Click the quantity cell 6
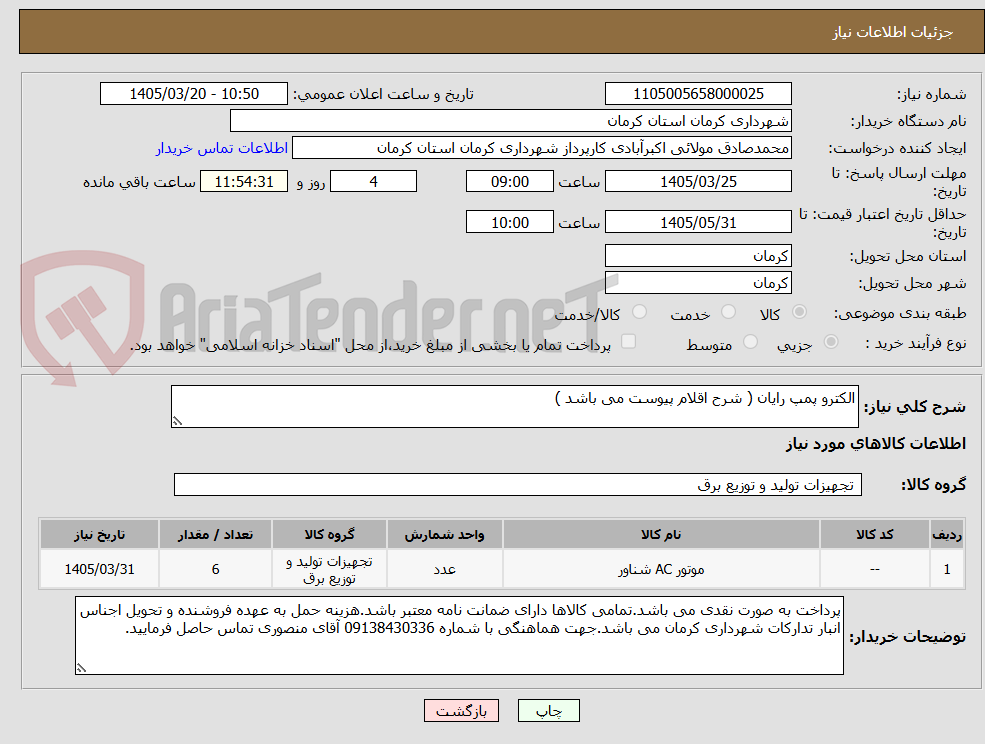The width and height of the screenshot is (985, 744). [215, 569]
